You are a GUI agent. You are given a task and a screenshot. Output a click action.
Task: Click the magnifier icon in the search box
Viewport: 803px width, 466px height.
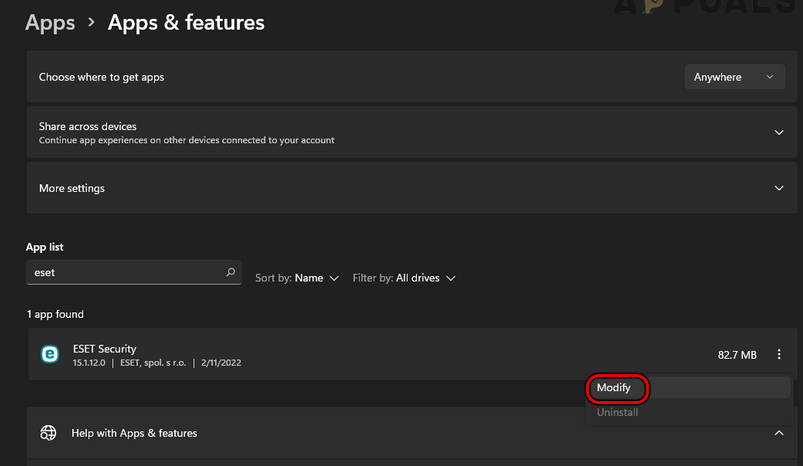pos(231,272)
